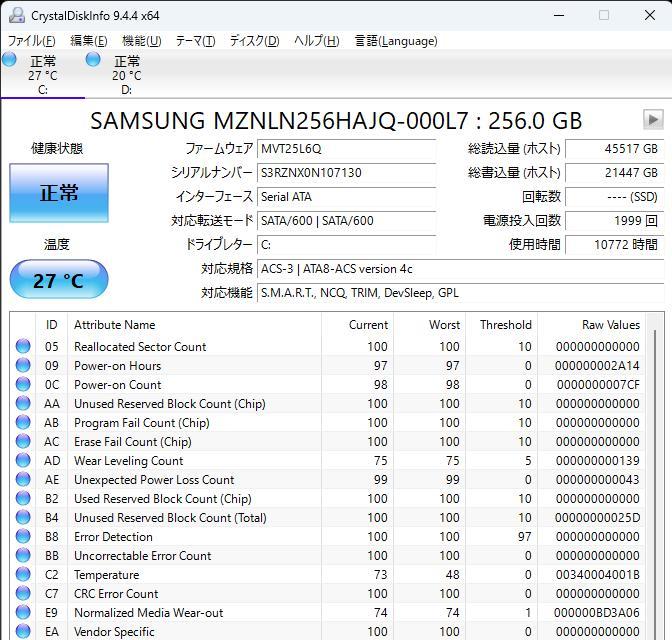Select the C: drive tab
This screenshot has width=672, height=640.
click(43, 75)
